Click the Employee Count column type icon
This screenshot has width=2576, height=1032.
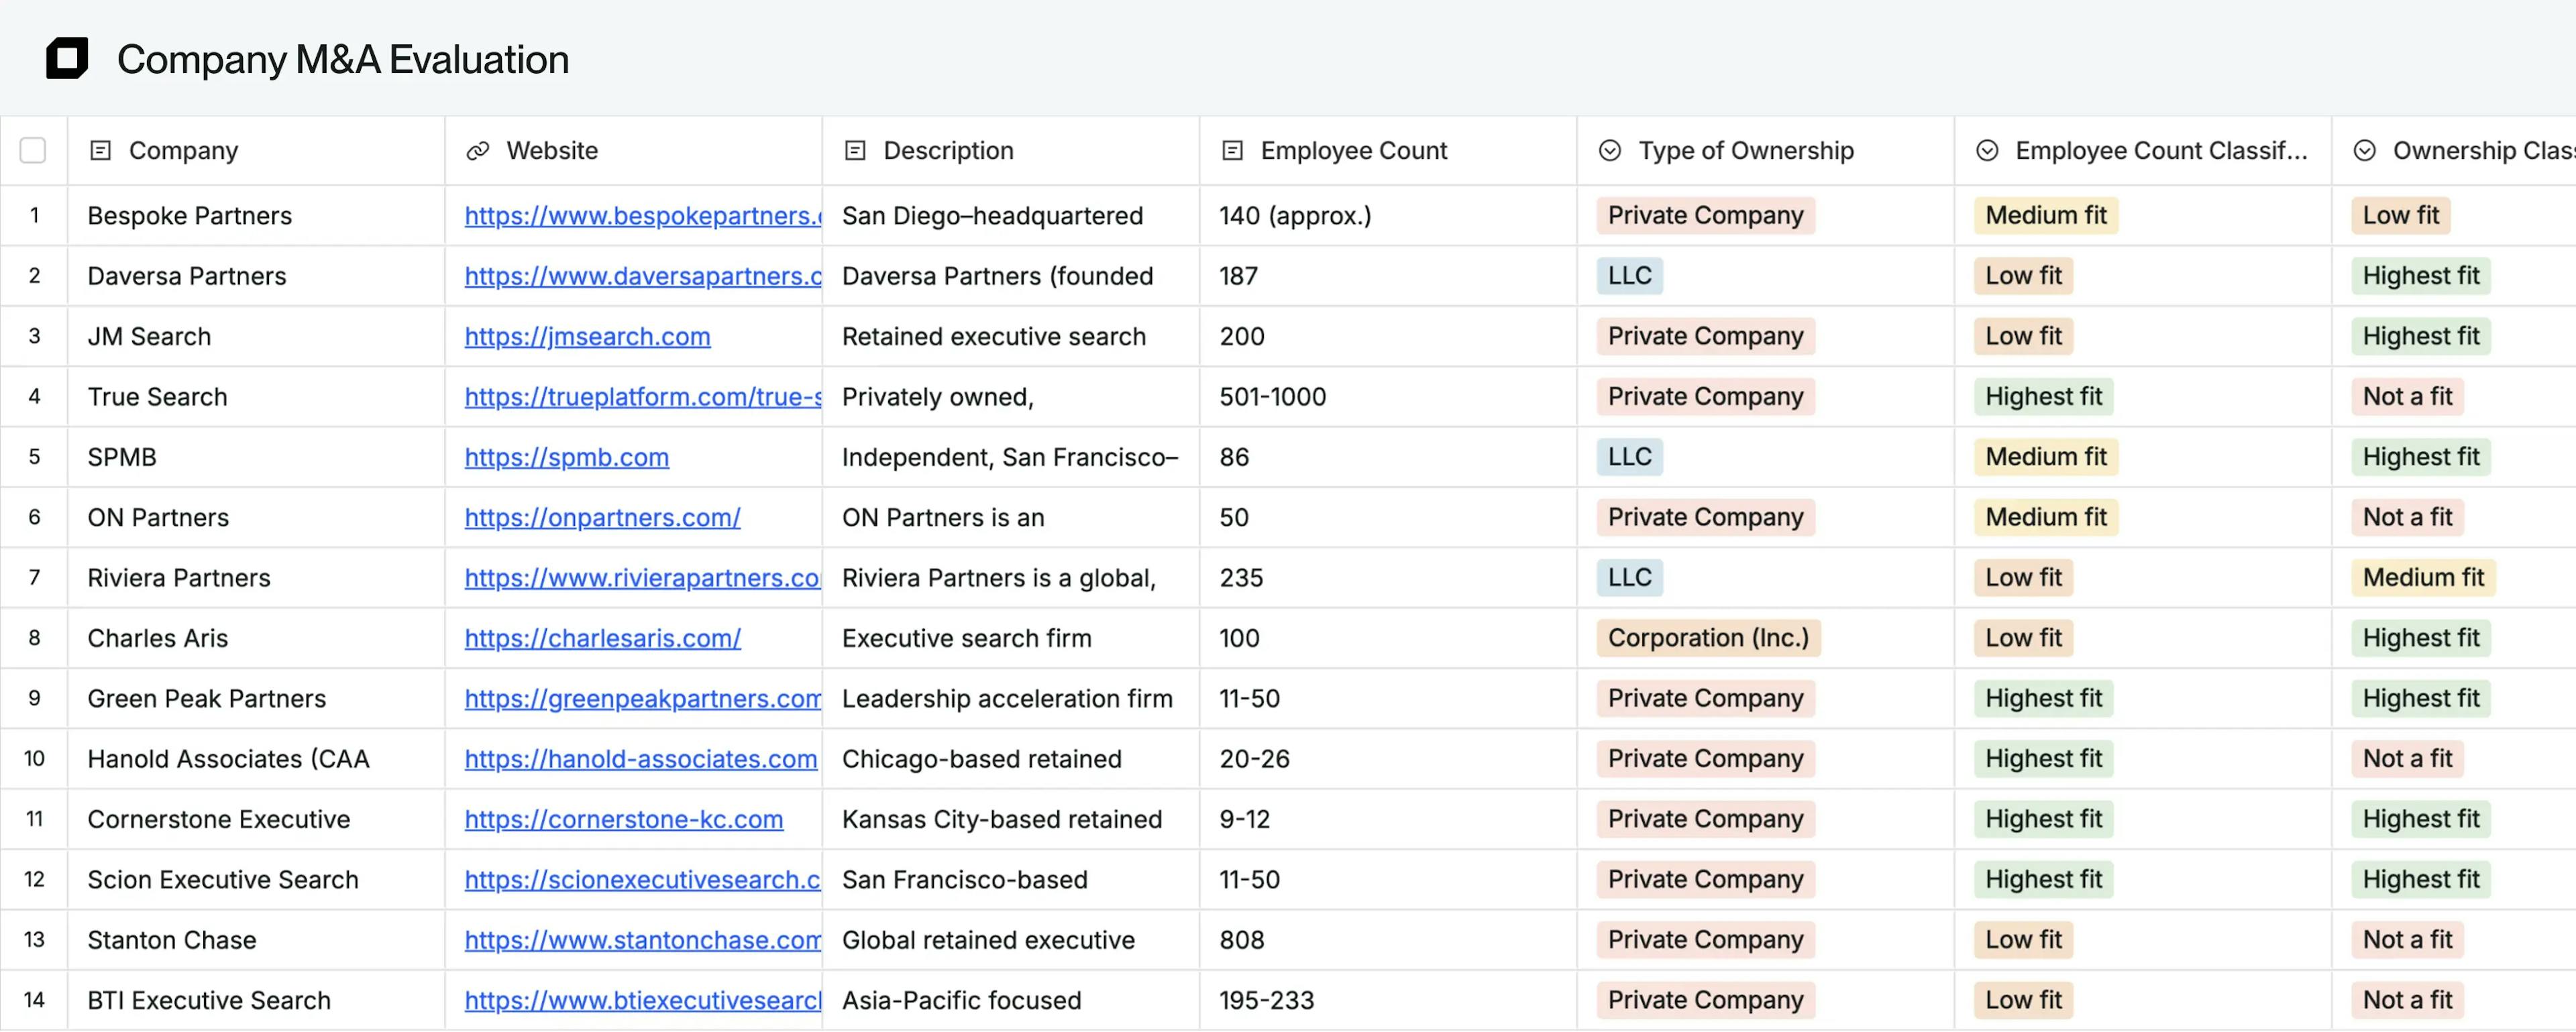1232,151
